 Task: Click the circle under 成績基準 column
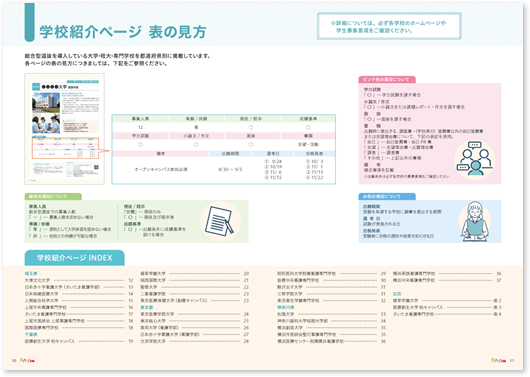(308, 127)
